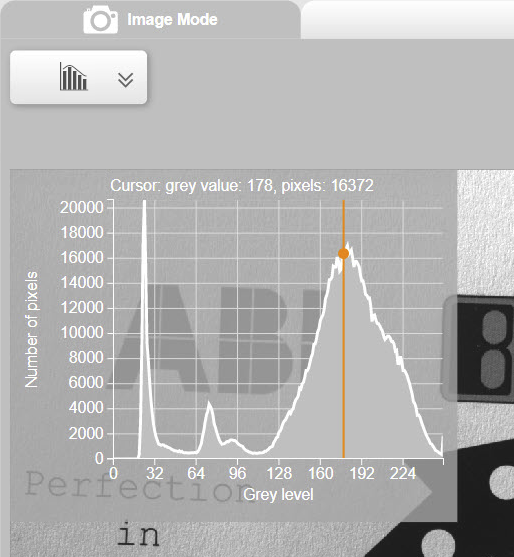Click the 64 label on Grey level axis
514x557 pixels.
[x=196, y=474]
